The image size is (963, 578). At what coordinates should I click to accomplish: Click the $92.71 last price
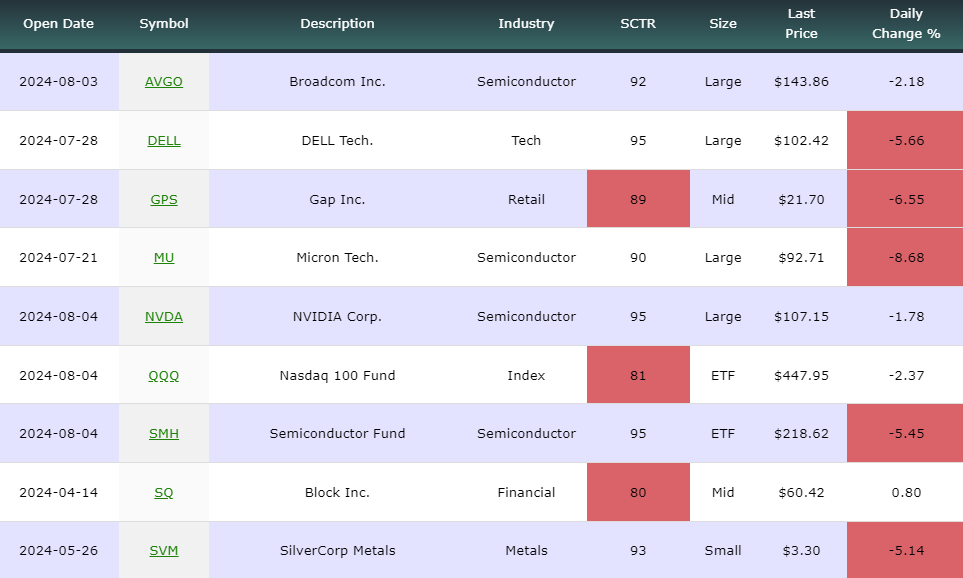(x=801, y=258)
